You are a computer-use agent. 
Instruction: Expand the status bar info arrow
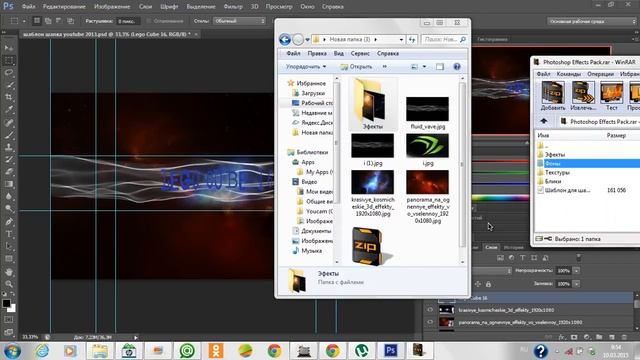[x=136, y=337]
